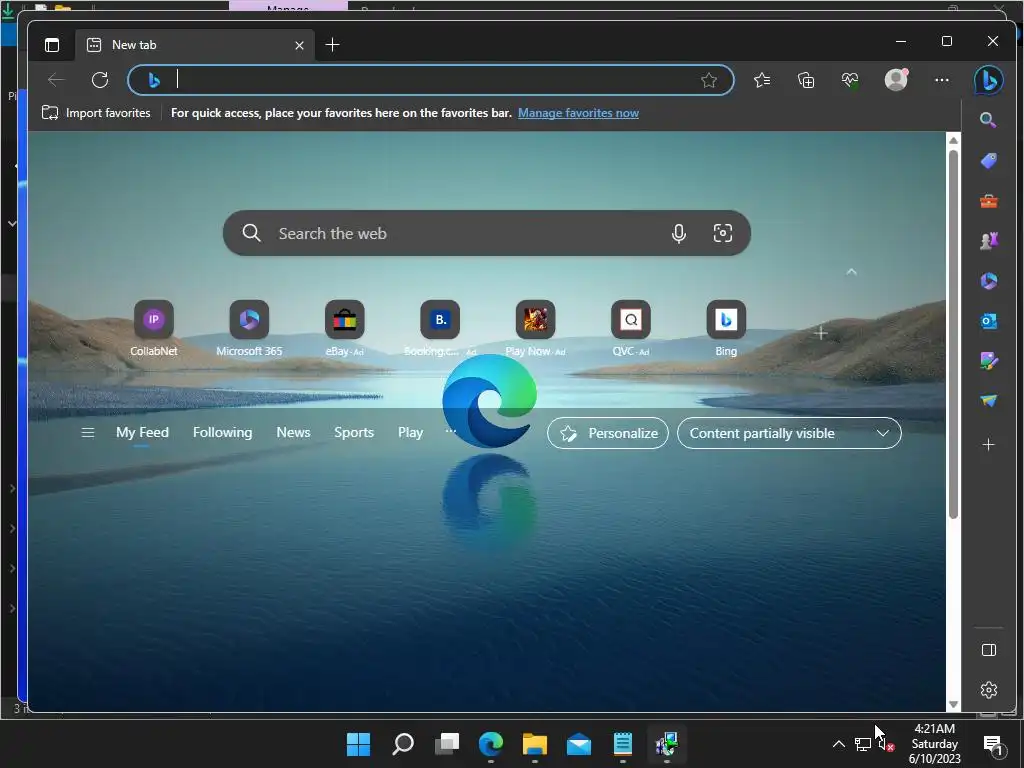
Task: Open sidebar Outlook icon
Action: (989, 321)
